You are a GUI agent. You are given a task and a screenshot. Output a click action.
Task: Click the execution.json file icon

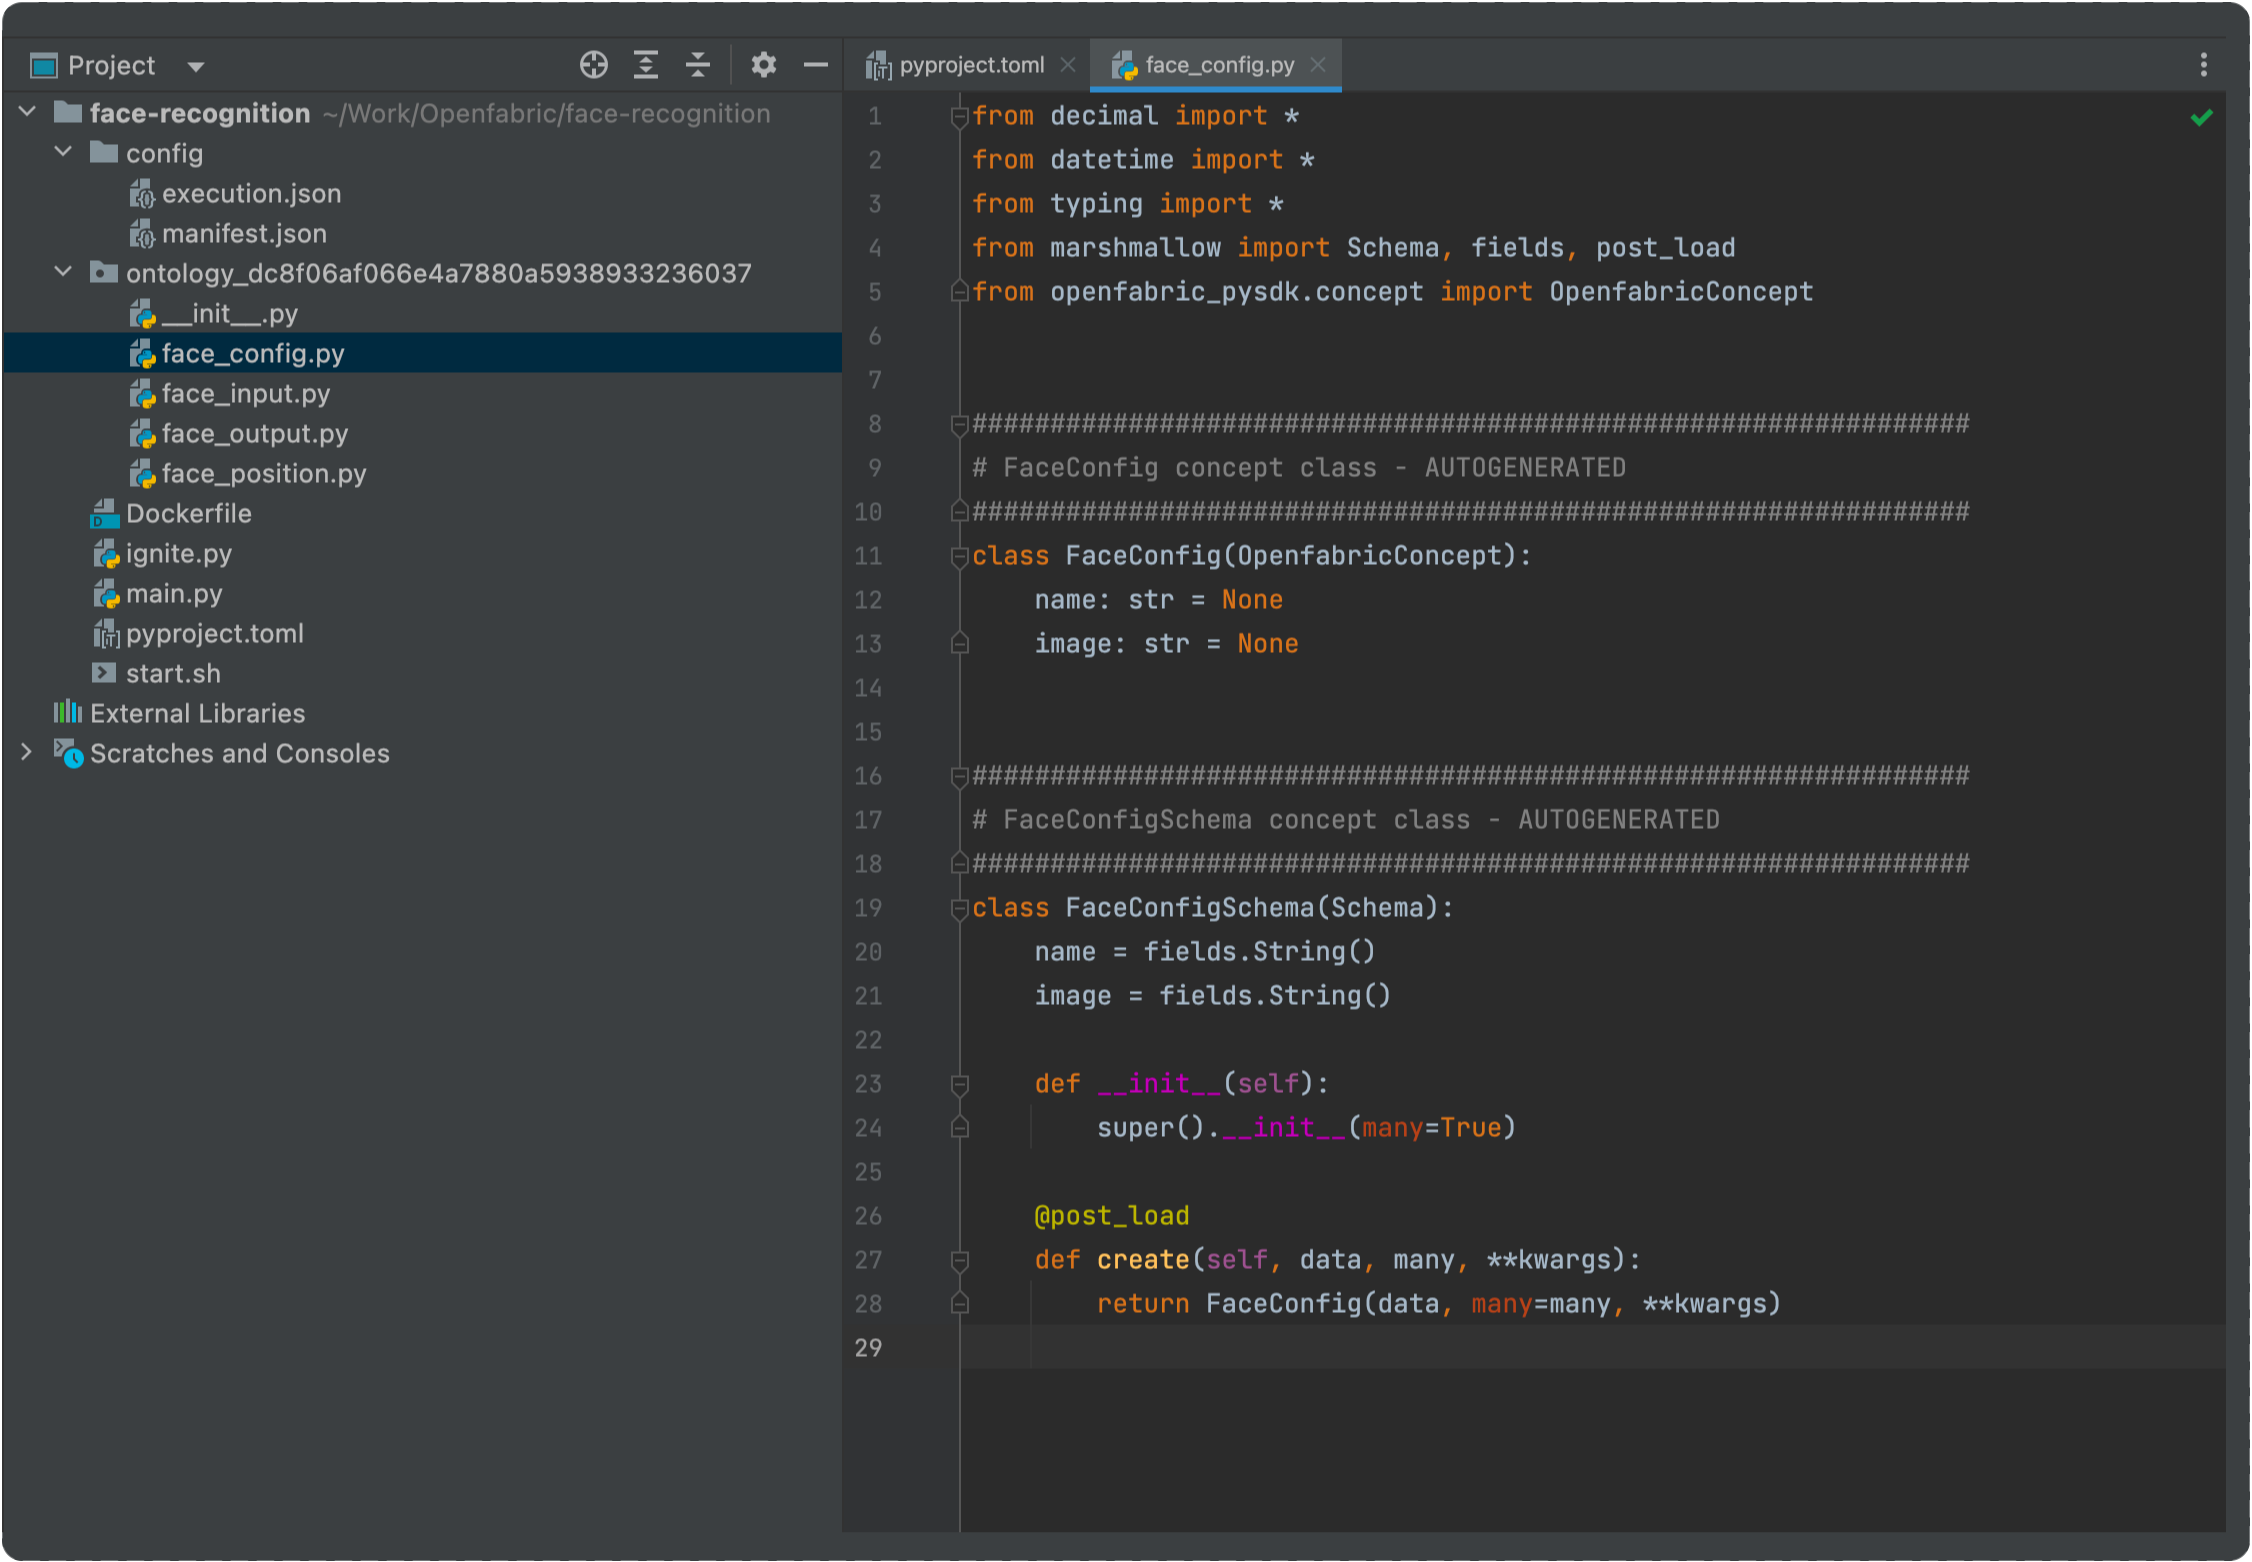click(x=142, y=193)
